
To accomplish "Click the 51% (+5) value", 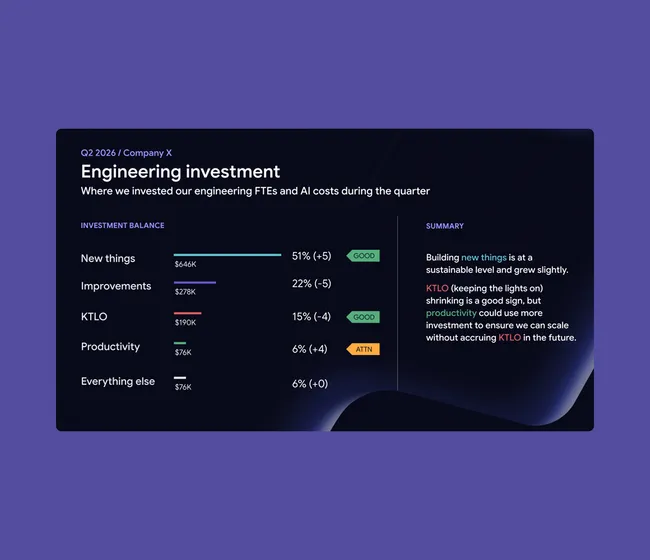I will coord(311,256).
